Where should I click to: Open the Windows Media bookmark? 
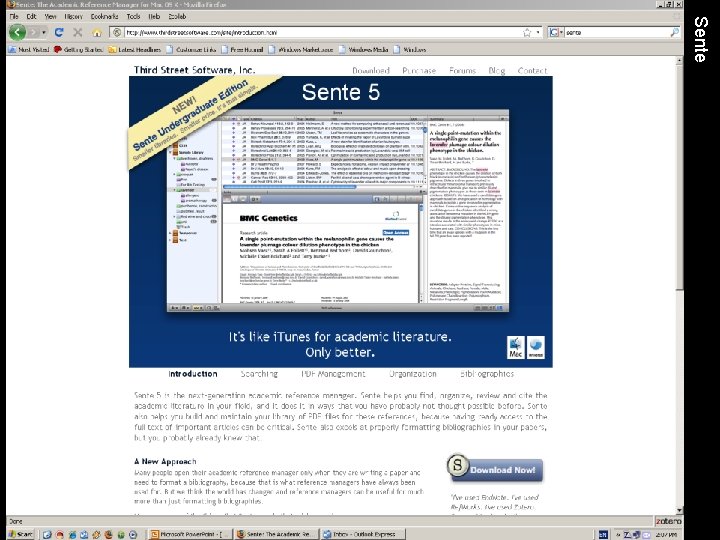click(363, 50)
